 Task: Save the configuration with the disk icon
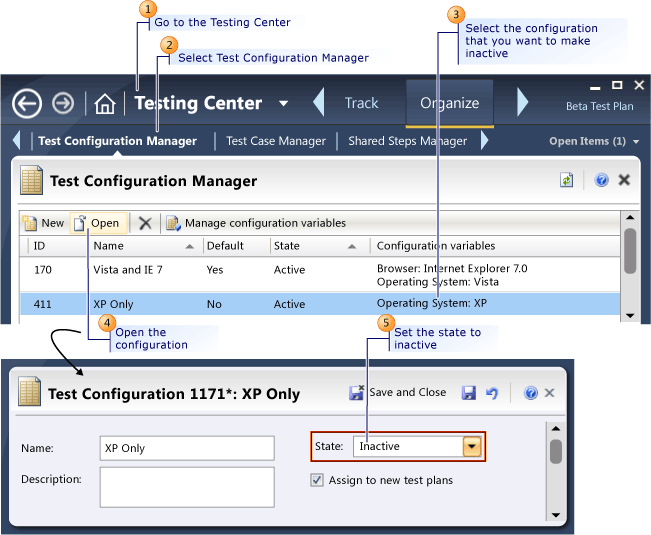pyautogui.click(x=468, y=393)
